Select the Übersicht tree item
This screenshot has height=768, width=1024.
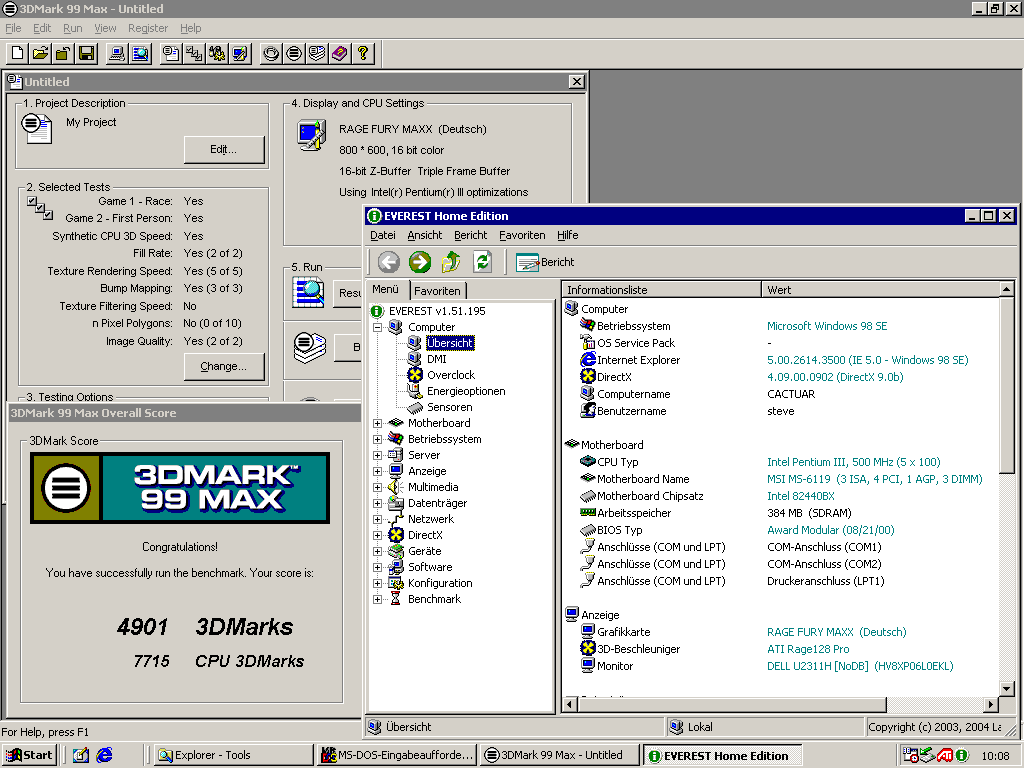point(450,343)
